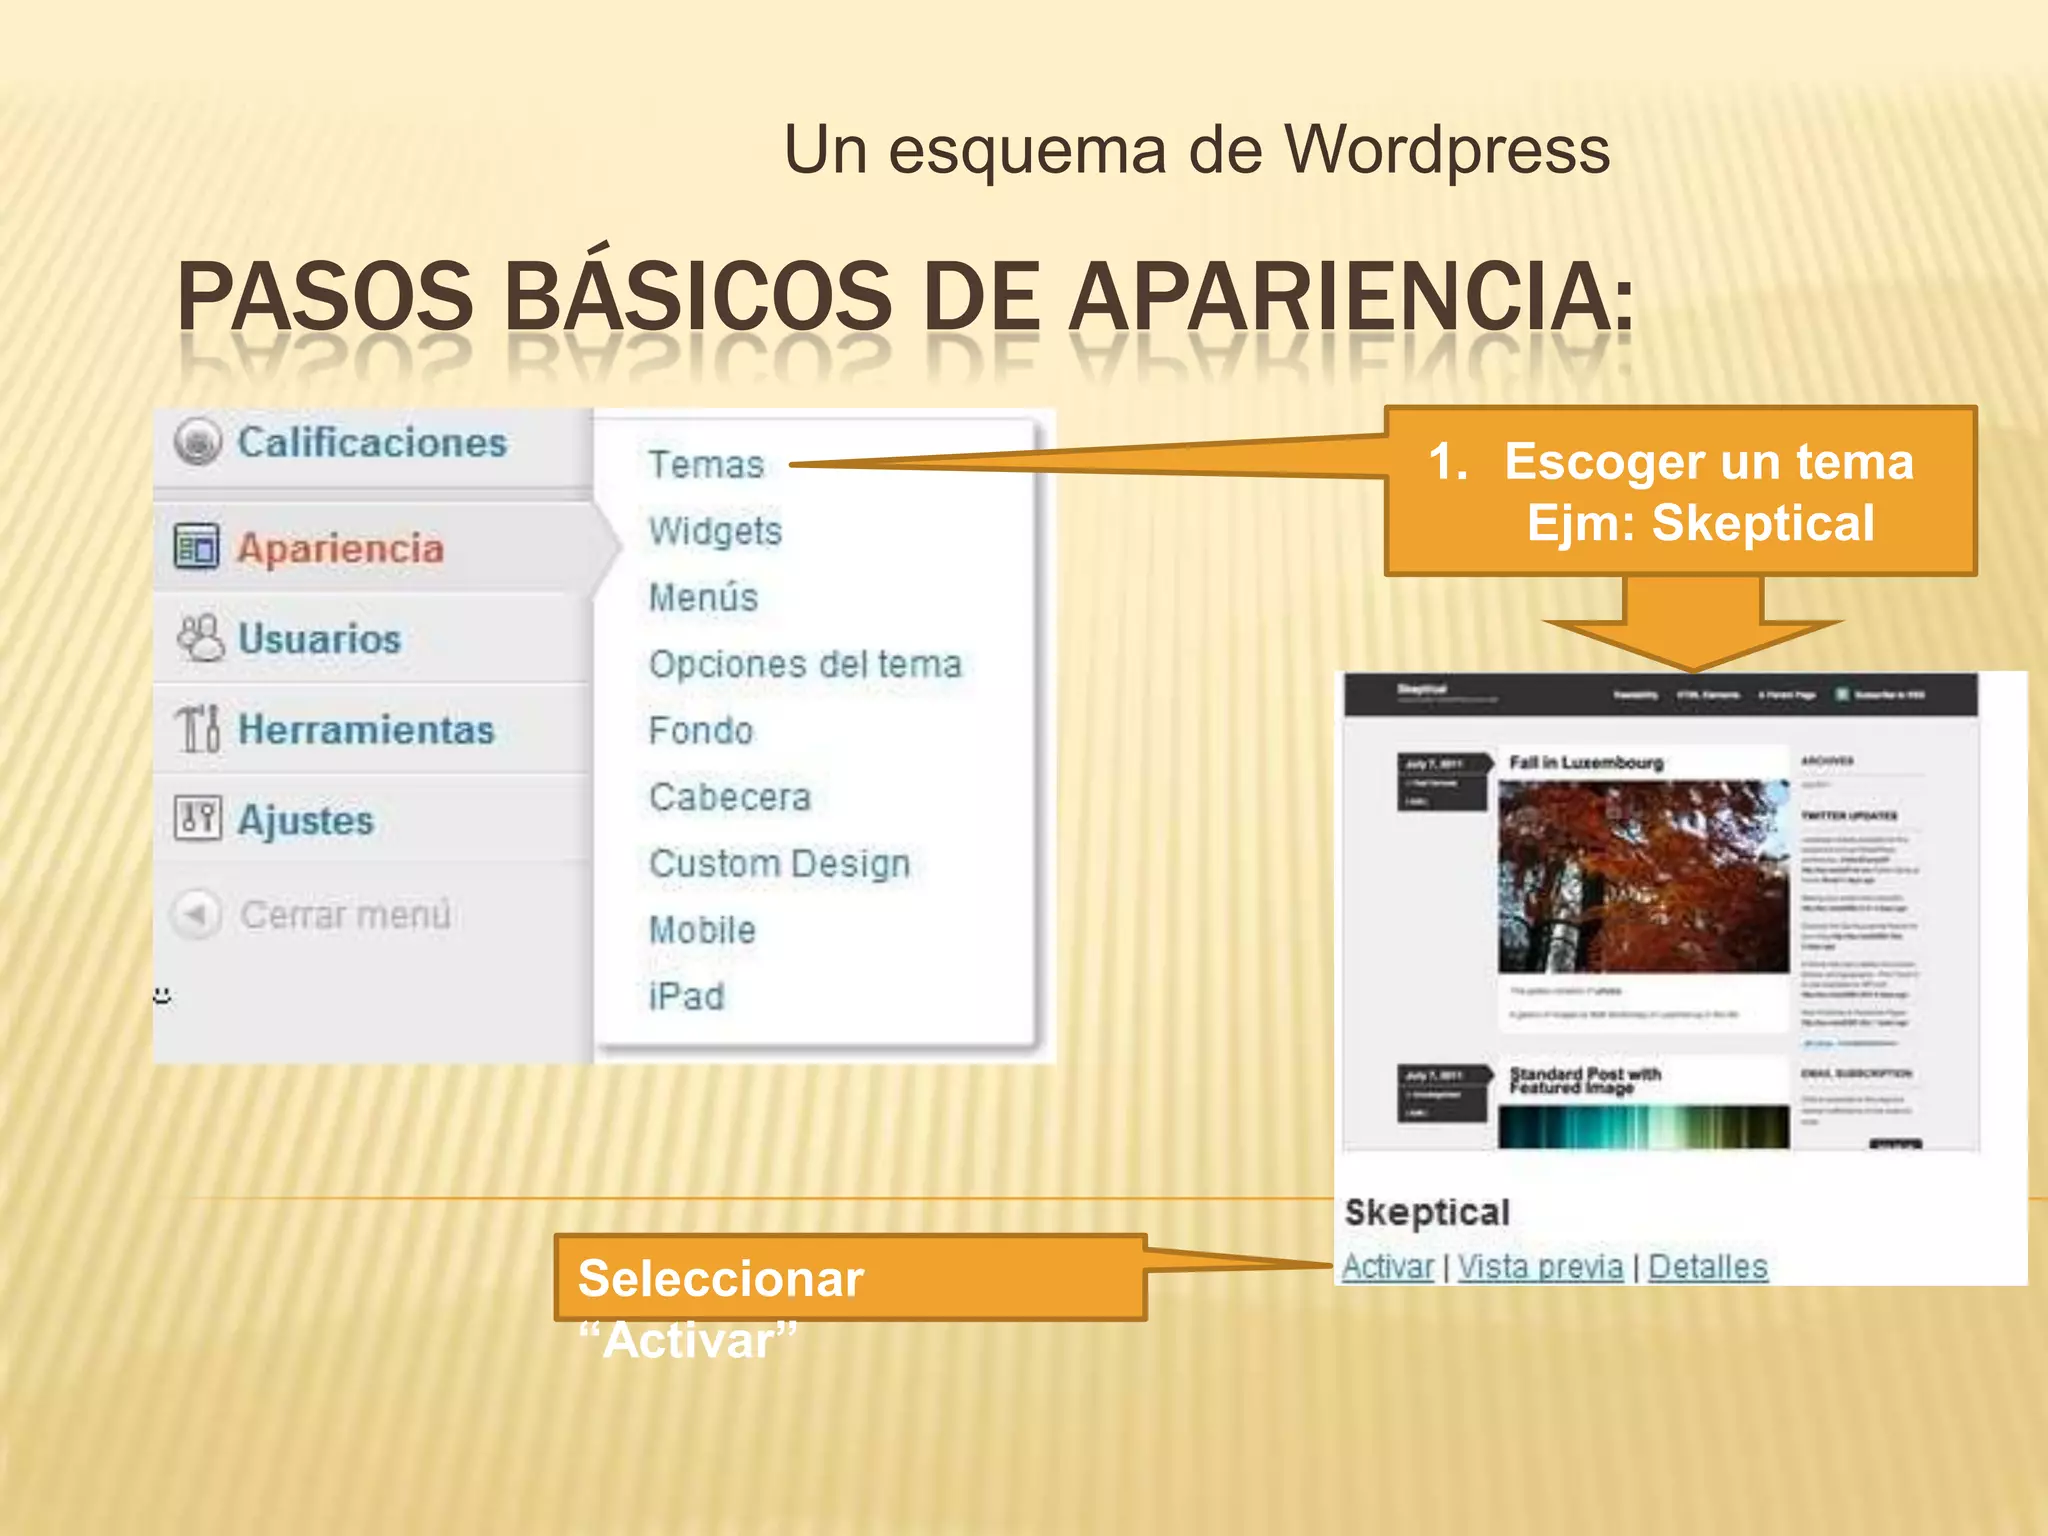Click the Cerrar menú arrow icon
The image size is (2048, 1536).
pyautogui.click(x=196, y=913)
